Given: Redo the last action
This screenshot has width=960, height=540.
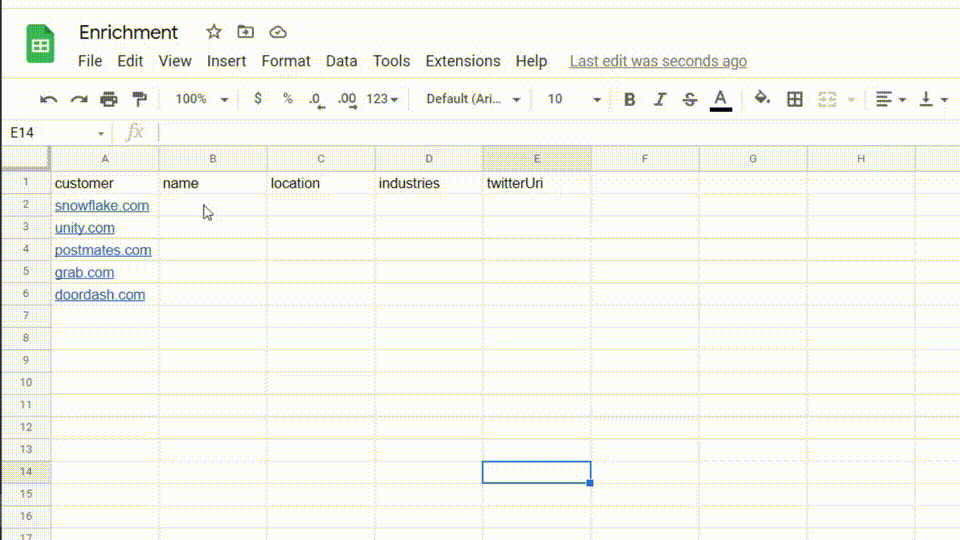Looking at the screenshot, I should [x=79, y=99].
